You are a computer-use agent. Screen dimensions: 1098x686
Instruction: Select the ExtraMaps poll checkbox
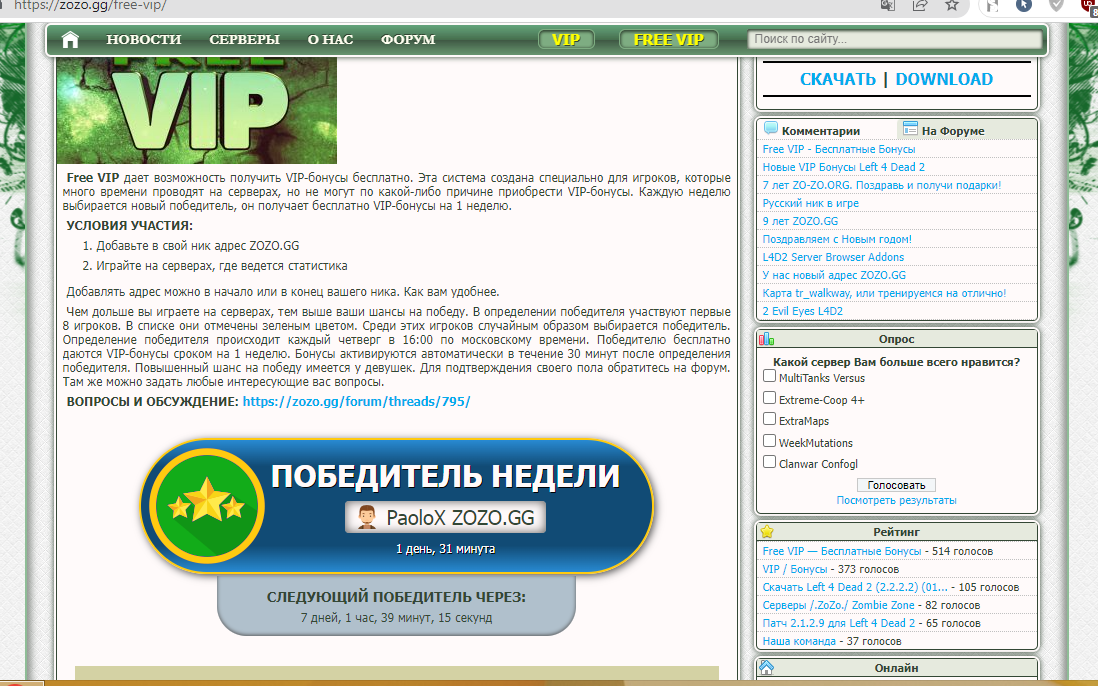pos(770,419)
